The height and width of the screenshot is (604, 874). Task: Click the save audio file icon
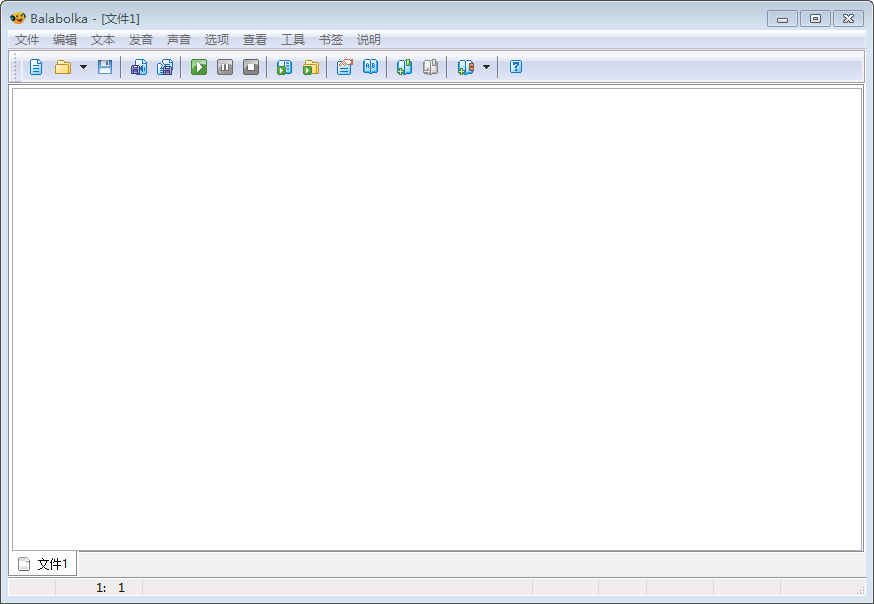point(139,67)
